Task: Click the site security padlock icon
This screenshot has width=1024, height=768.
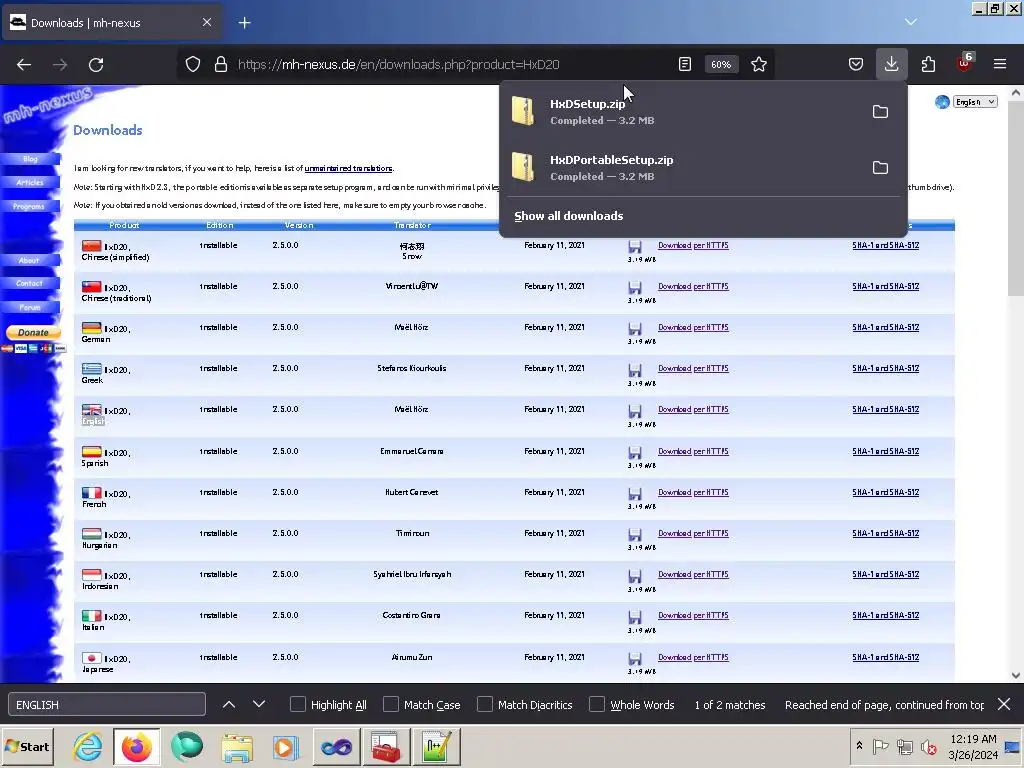Action: click(x=221, y=65)
